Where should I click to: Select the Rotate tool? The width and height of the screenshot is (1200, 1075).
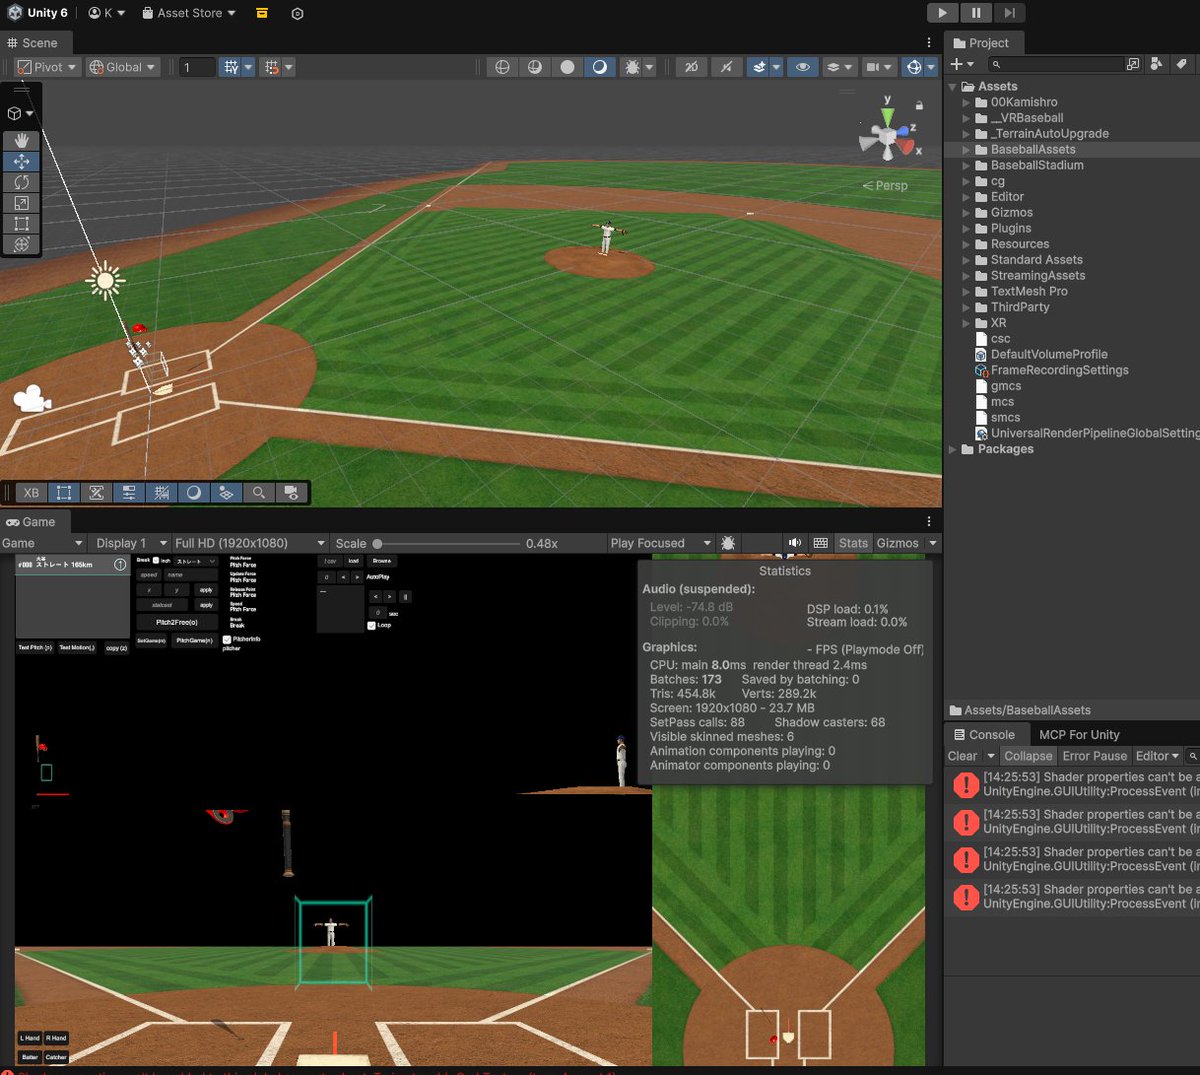point(21,182)
